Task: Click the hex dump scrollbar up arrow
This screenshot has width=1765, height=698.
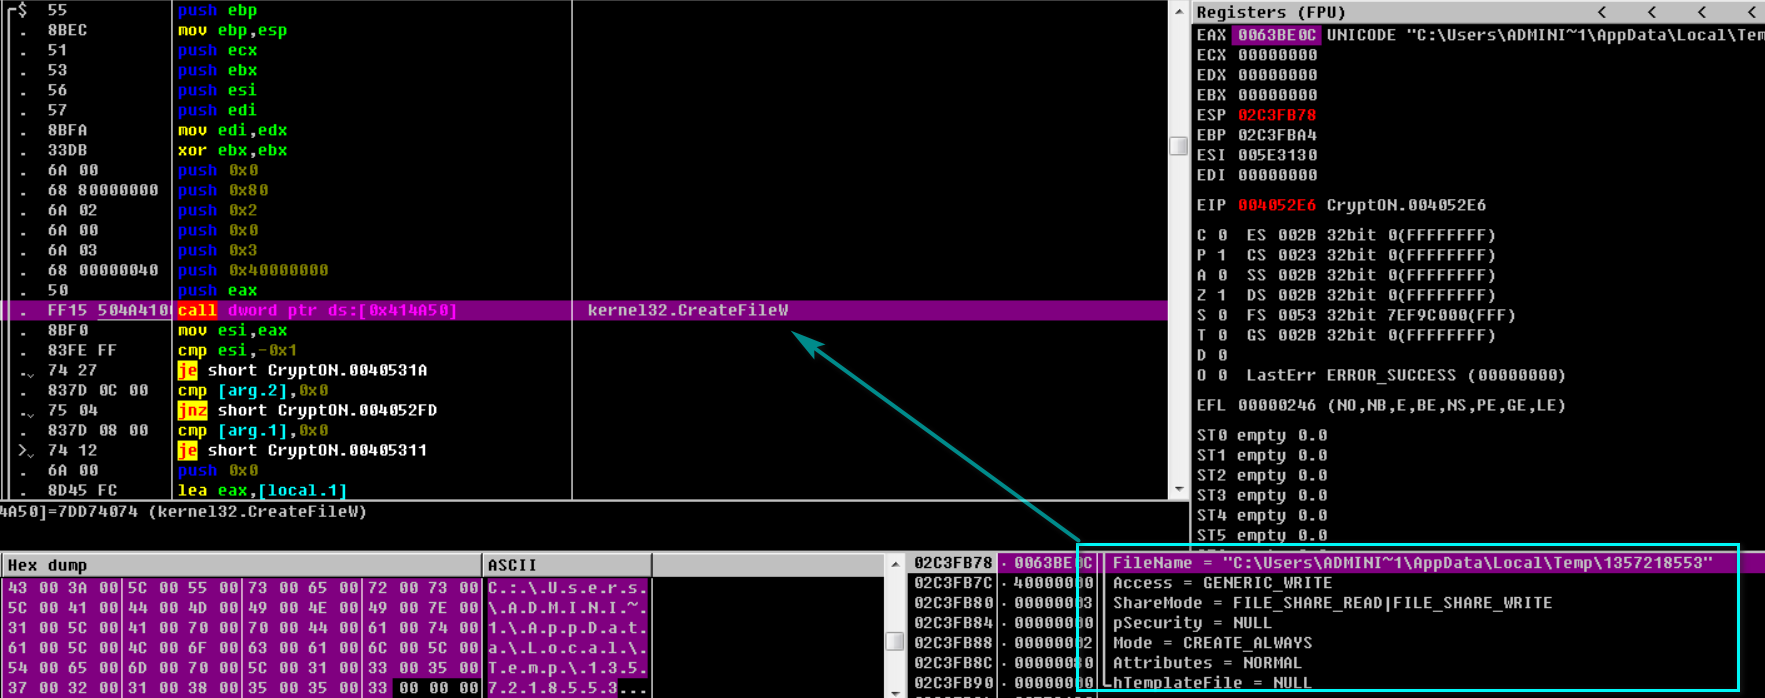Action: 895,565
